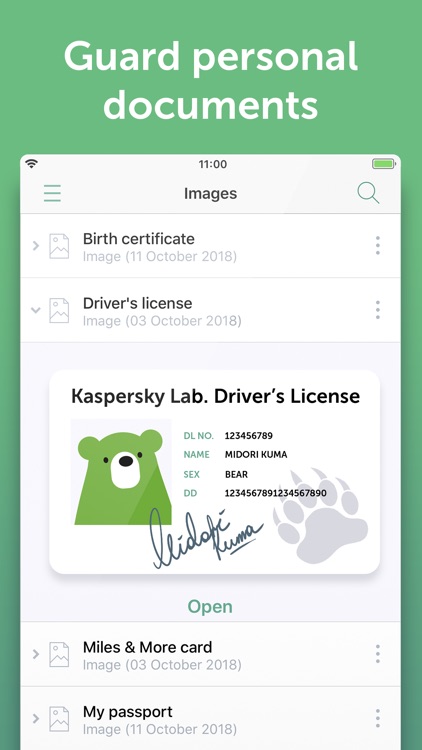422x750 pixels.
Task: Tap the 11:00 status bar clock
Action: [213, 165]
